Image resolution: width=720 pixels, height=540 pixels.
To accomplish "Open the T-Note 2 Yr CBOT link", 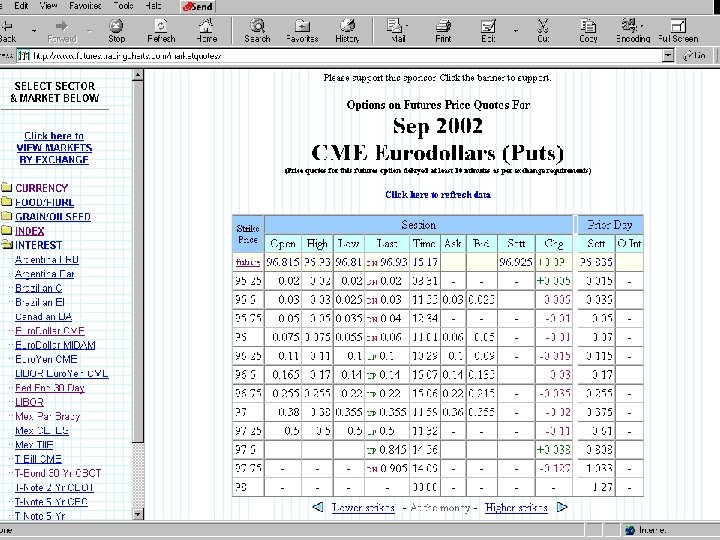I will click(x=54, y=487).
